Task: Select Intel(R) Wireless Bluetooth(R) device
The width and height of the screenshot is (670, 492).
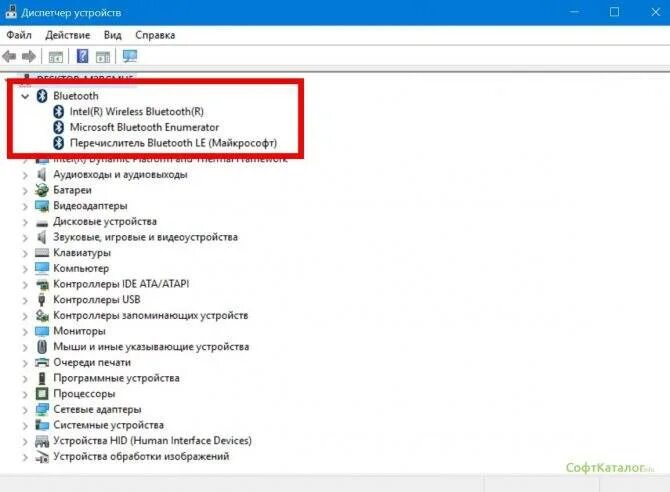Action: [x=137, y=112]
